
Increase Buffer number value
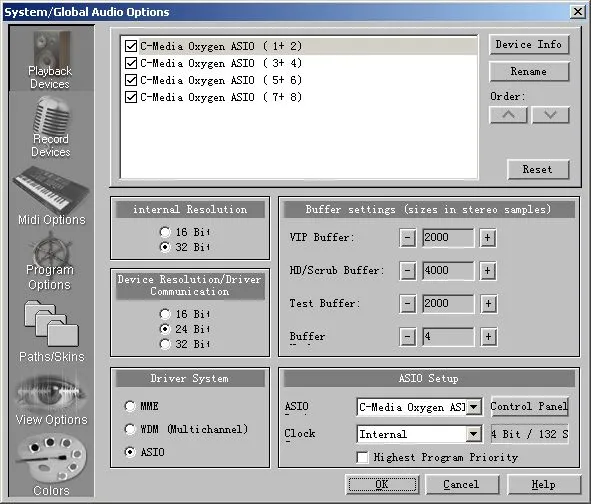488,337
